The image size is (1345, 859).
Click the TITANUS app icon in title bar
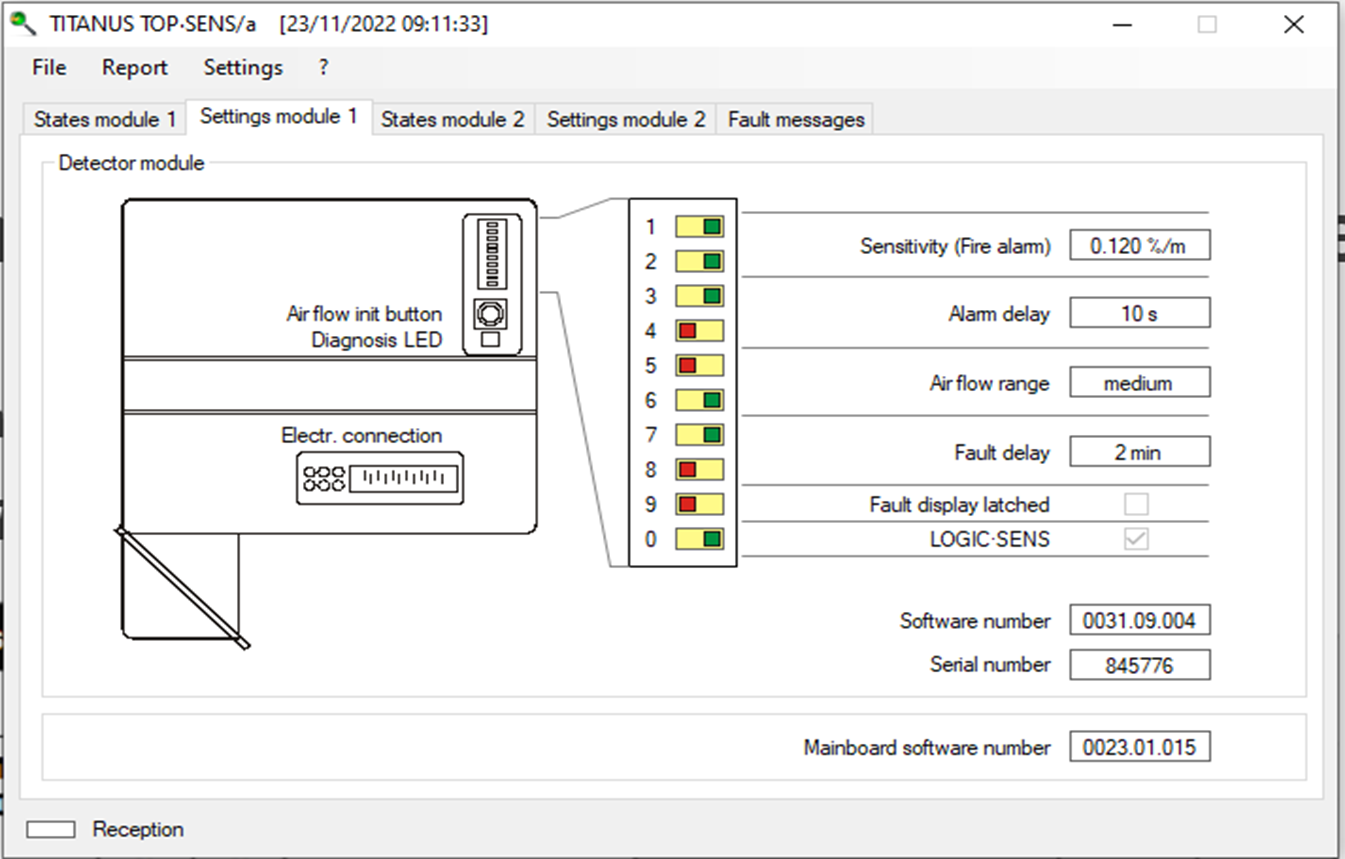[22, 24]
